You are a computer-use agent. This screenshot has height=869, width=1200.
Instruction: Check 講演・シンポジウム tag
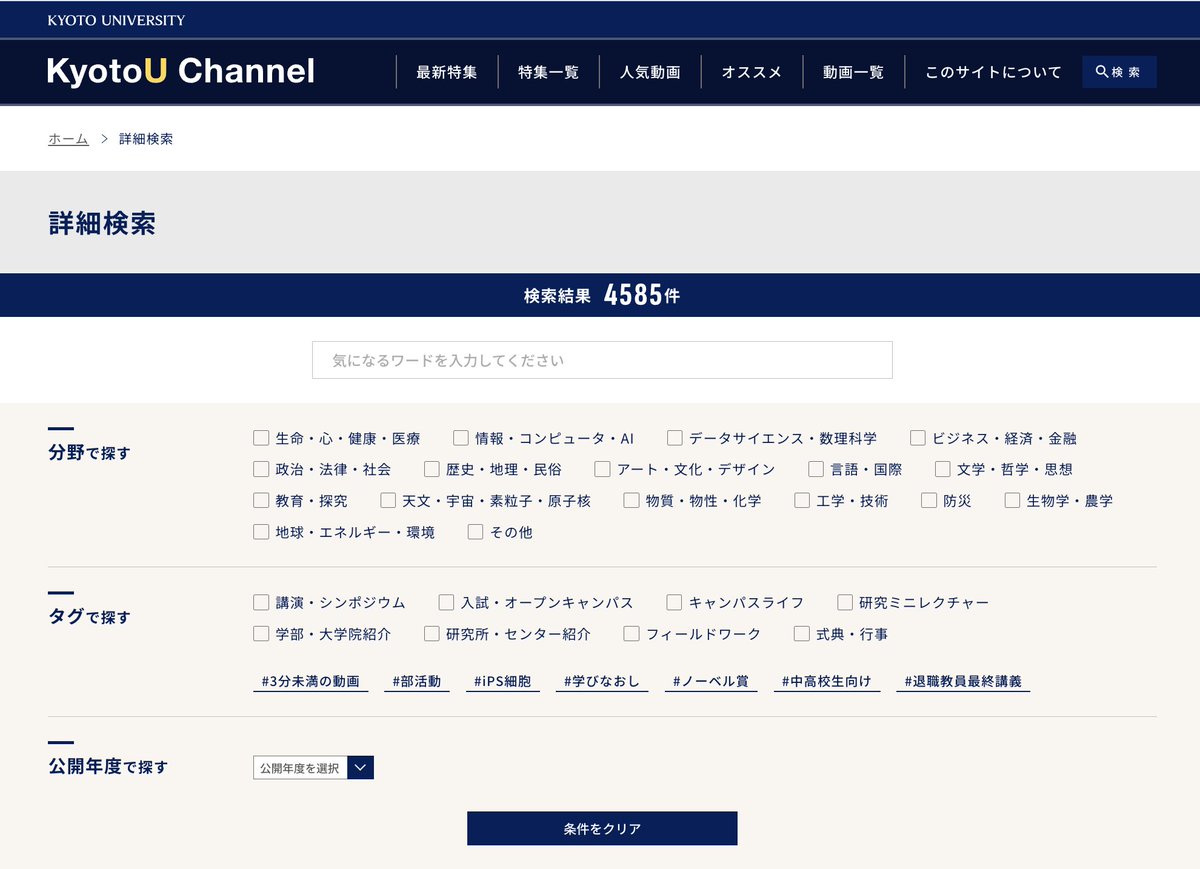(x=261, y=602)
